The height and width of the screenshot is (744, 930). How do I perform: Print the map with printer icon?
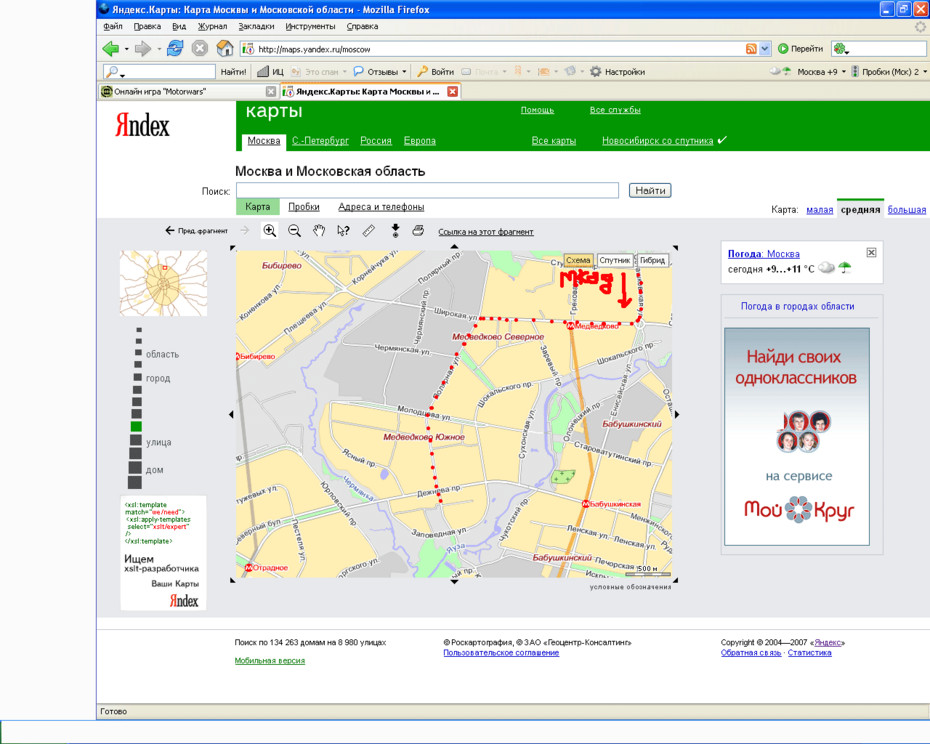point(418,231)
